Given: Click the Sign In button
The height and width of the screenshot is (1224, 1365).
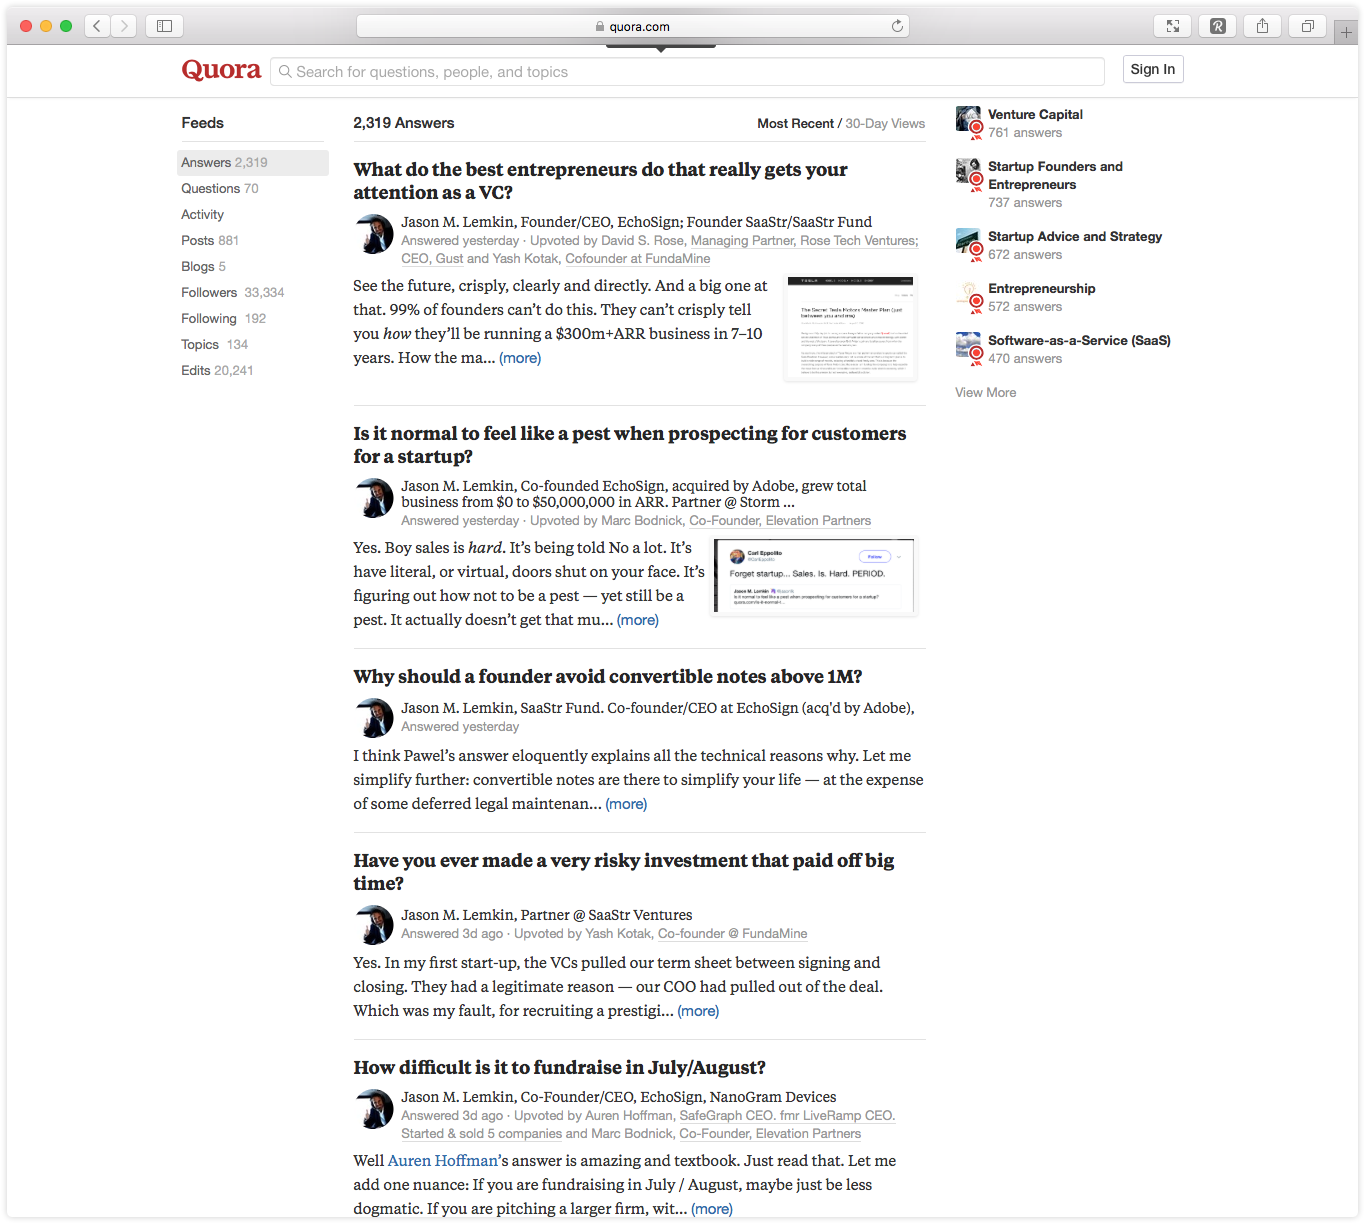Looking at the screenshot, I should [1153, 69].
